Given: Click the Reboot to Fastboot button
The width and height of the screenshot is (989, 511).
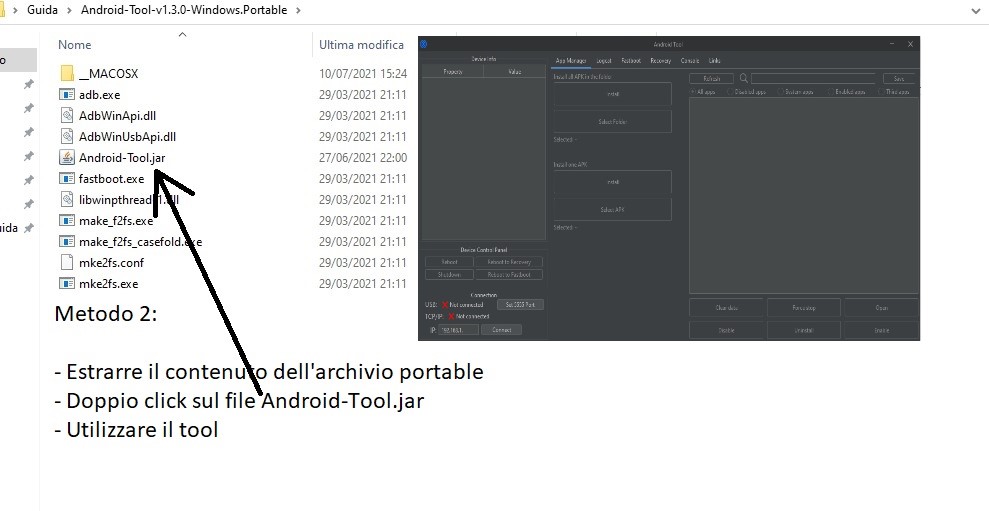Looking at the screenshot, I should [x=509, y=274].
